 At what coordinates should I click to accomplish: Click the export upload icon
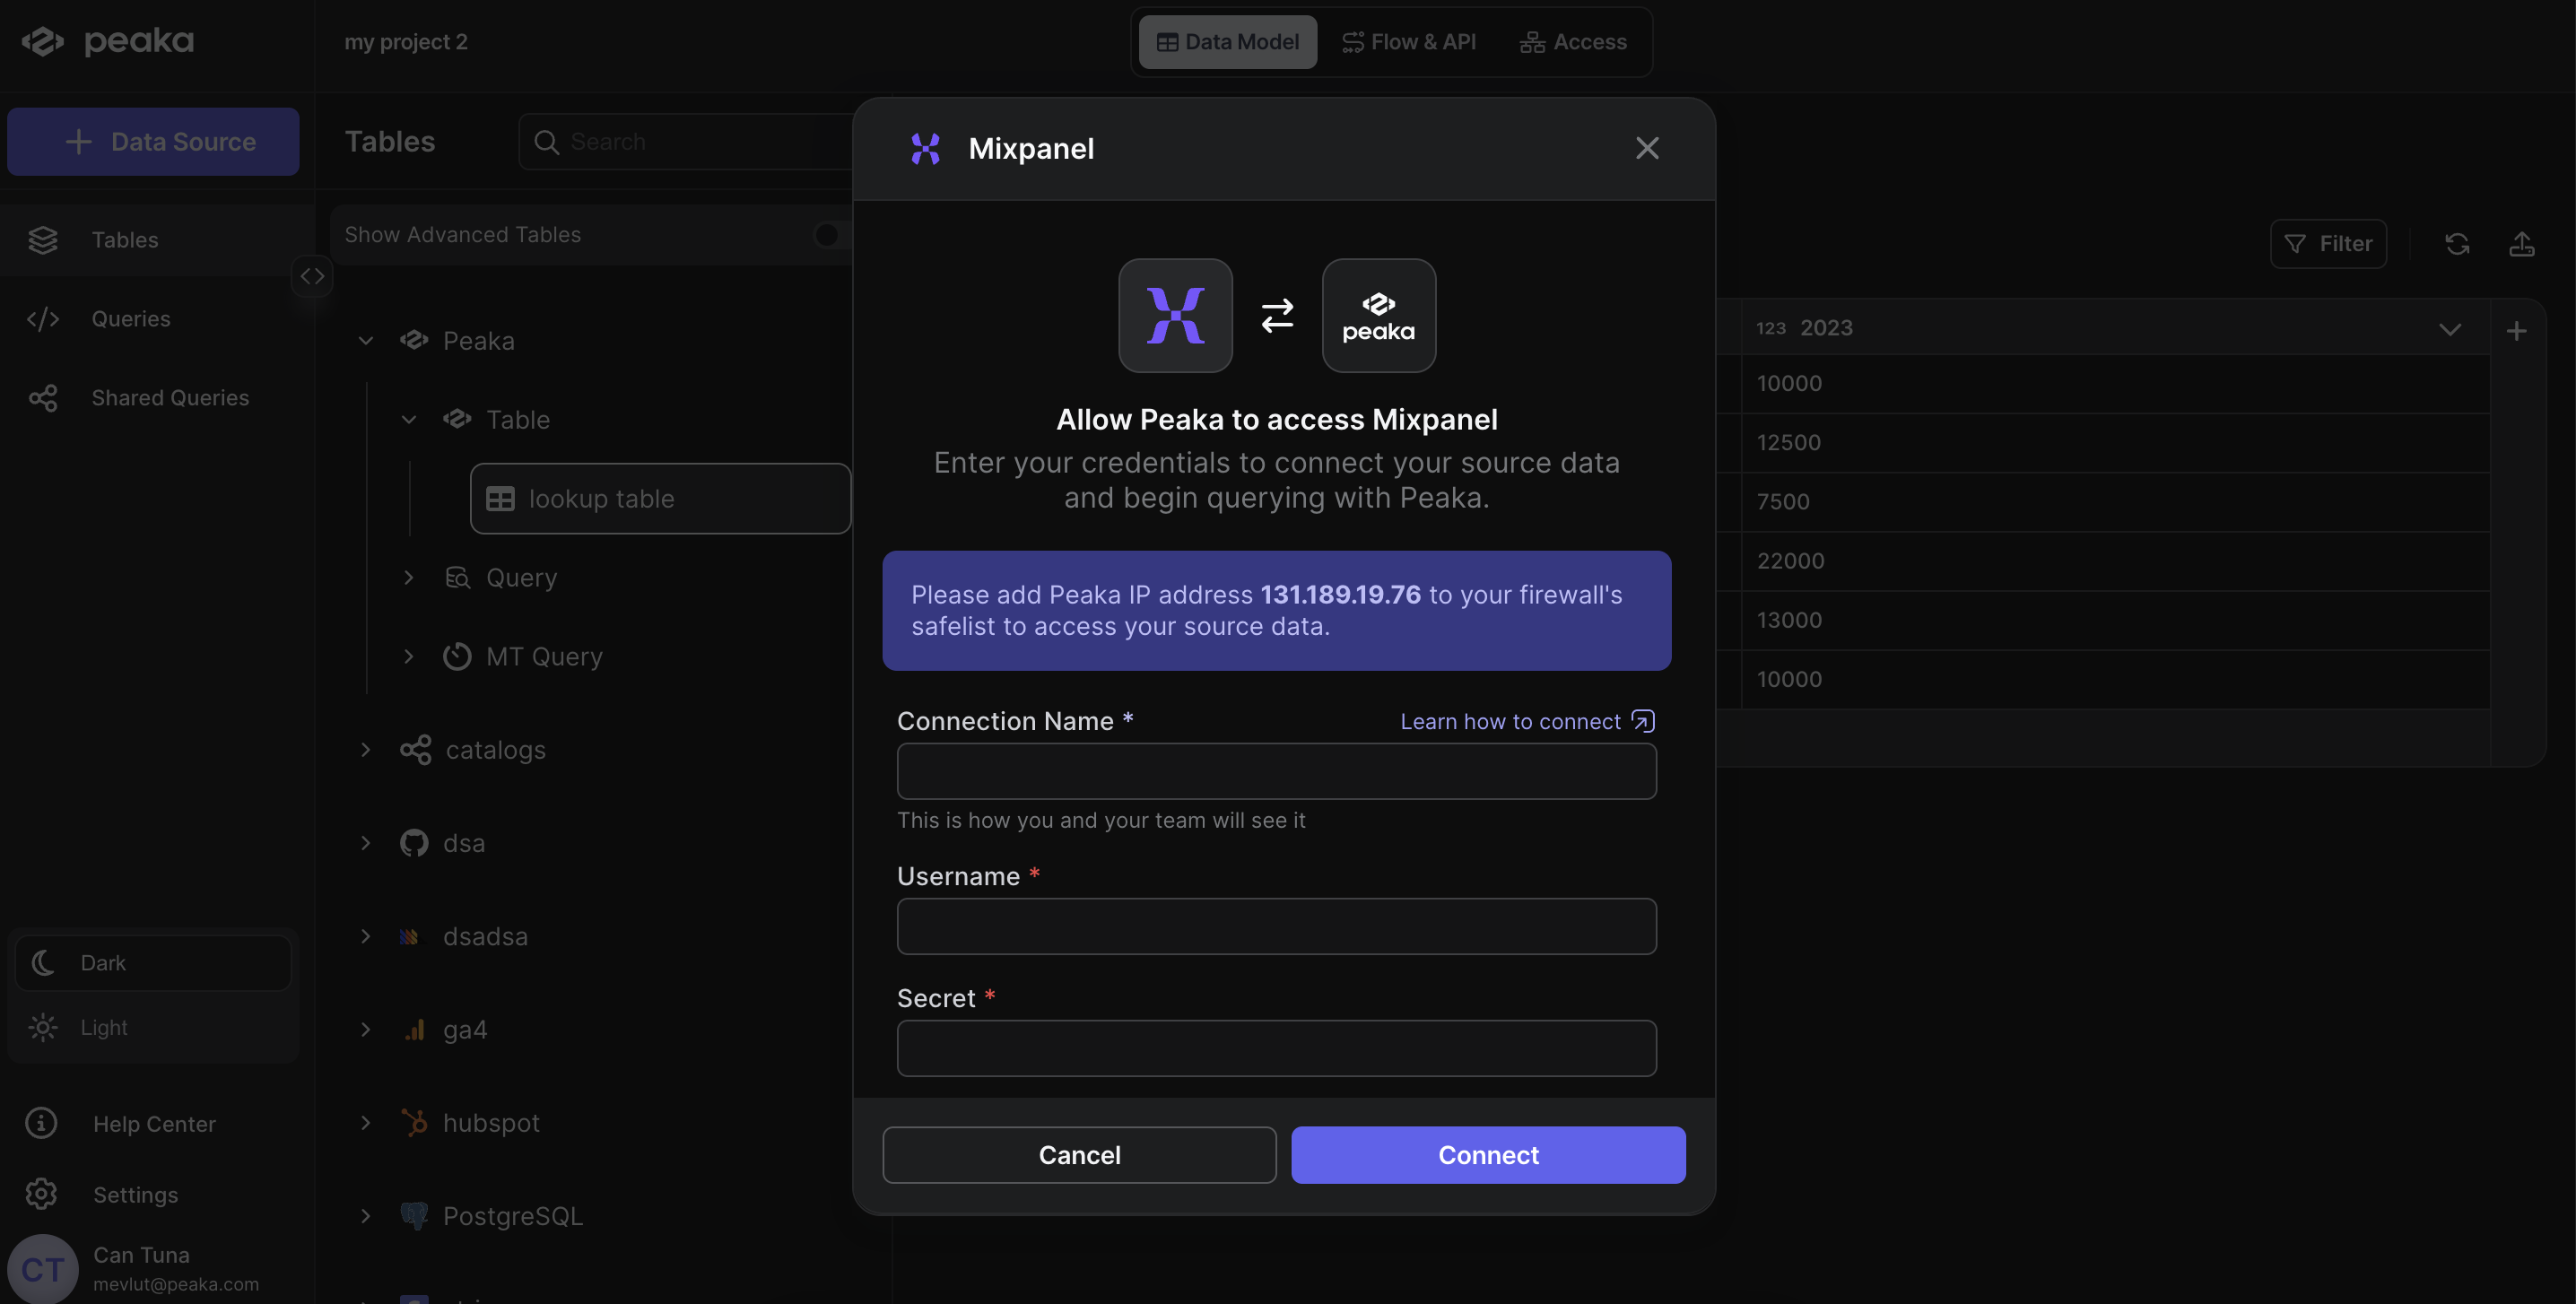(2521, 244)
